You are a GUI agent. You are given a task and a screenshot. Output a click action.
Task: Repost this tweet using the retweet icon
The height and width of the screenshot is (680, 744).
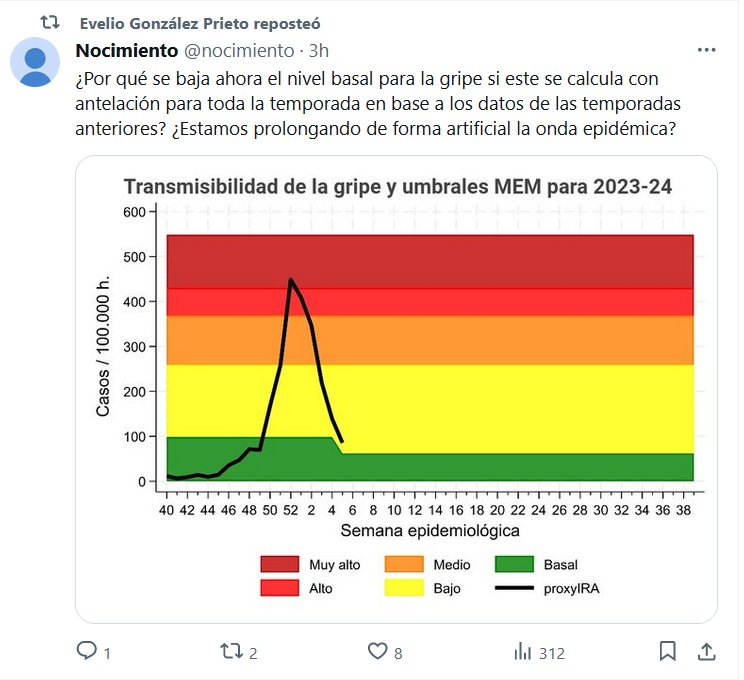point(231,652)
